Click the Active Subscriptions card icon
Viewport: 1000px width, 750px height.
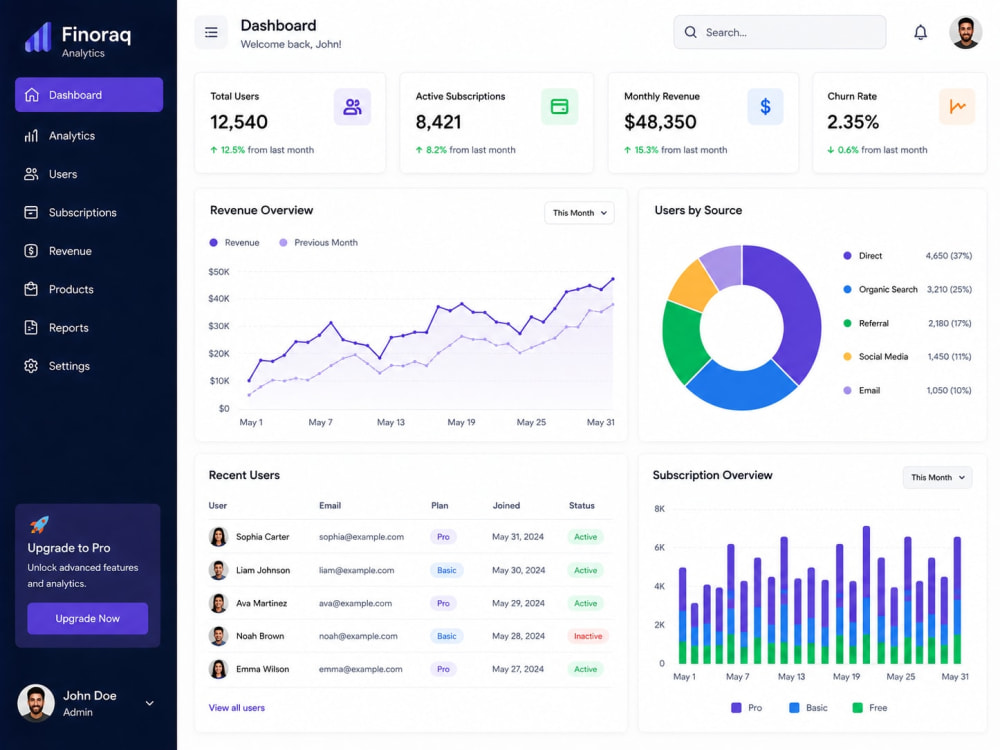click(559, 107)
